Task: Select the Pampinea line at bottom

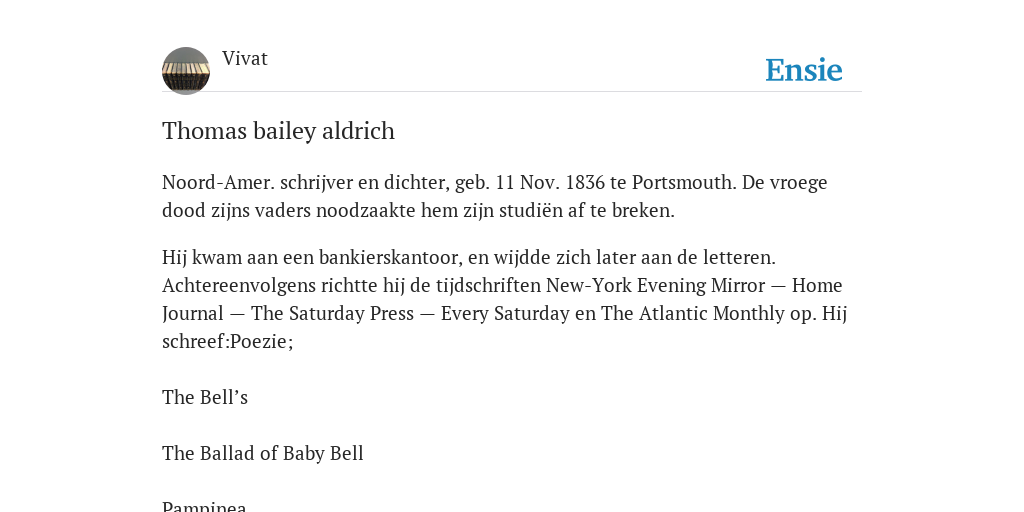Action: click(204, 506)
